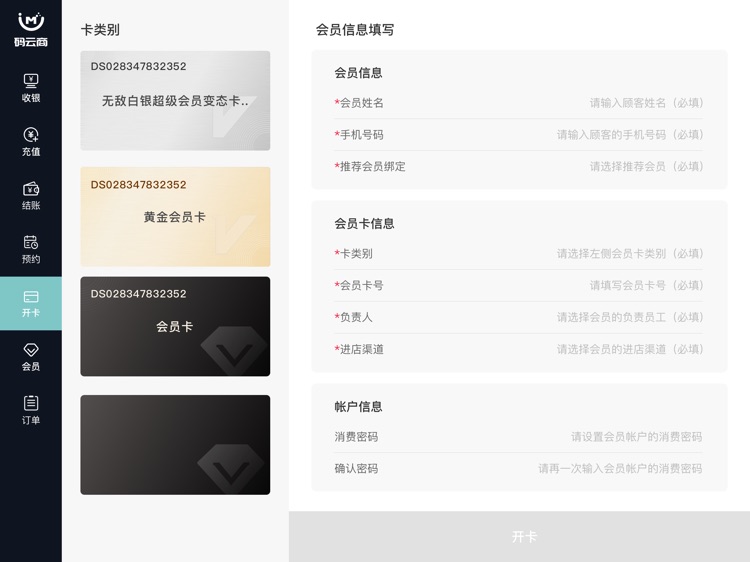
Task: Open the 卡类别 selection field
Action: [x=519, y=253]
